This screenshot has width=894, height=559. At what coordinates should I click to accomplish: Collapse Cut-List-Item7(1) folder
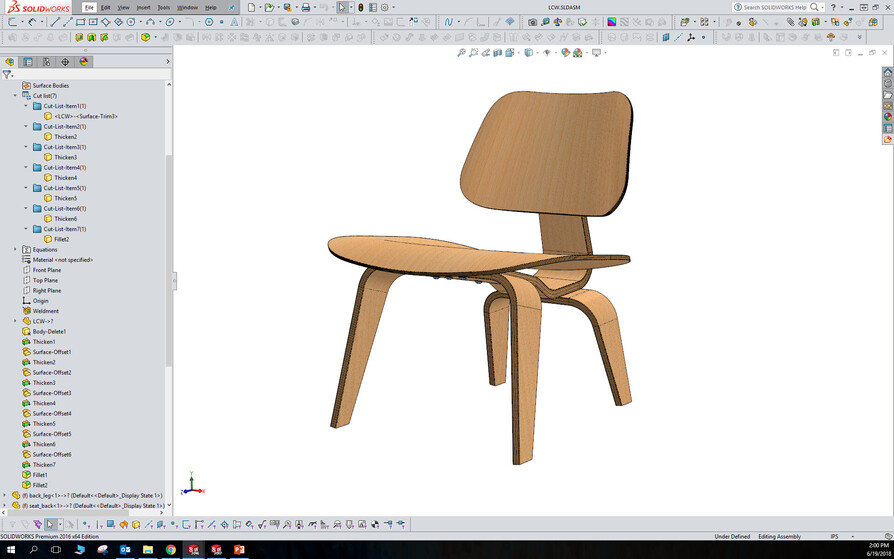26,229
